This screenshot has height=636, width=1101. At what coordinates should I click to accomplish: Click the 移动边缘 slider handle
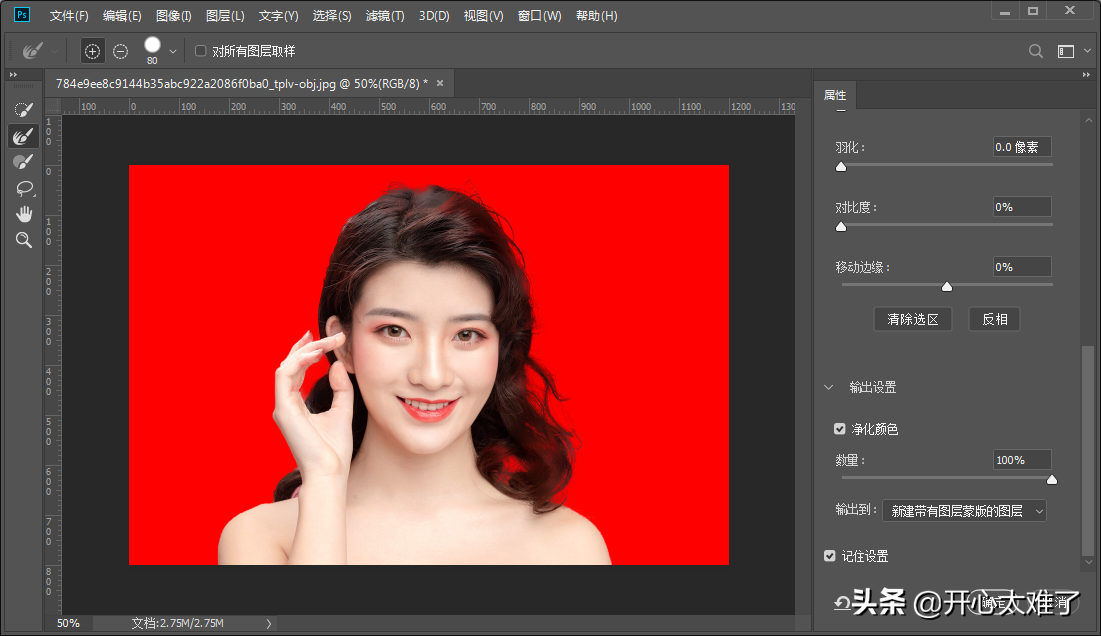click(947, 287)
